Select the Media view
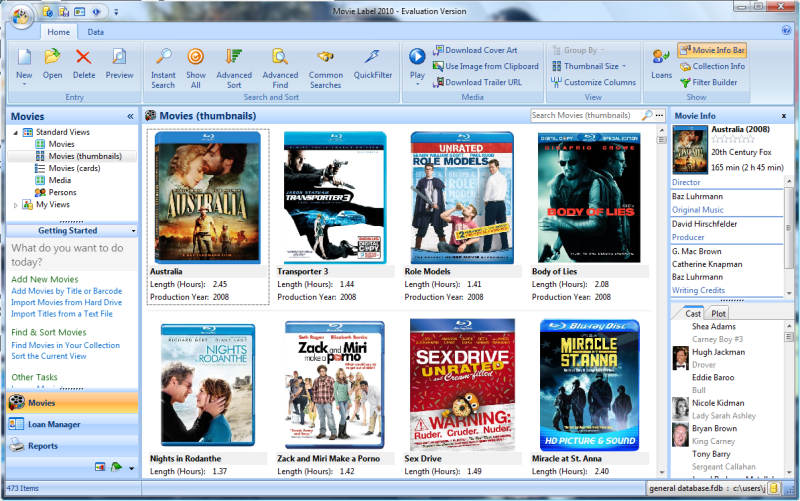Viewport: 800px width, 501px height. 59,180
